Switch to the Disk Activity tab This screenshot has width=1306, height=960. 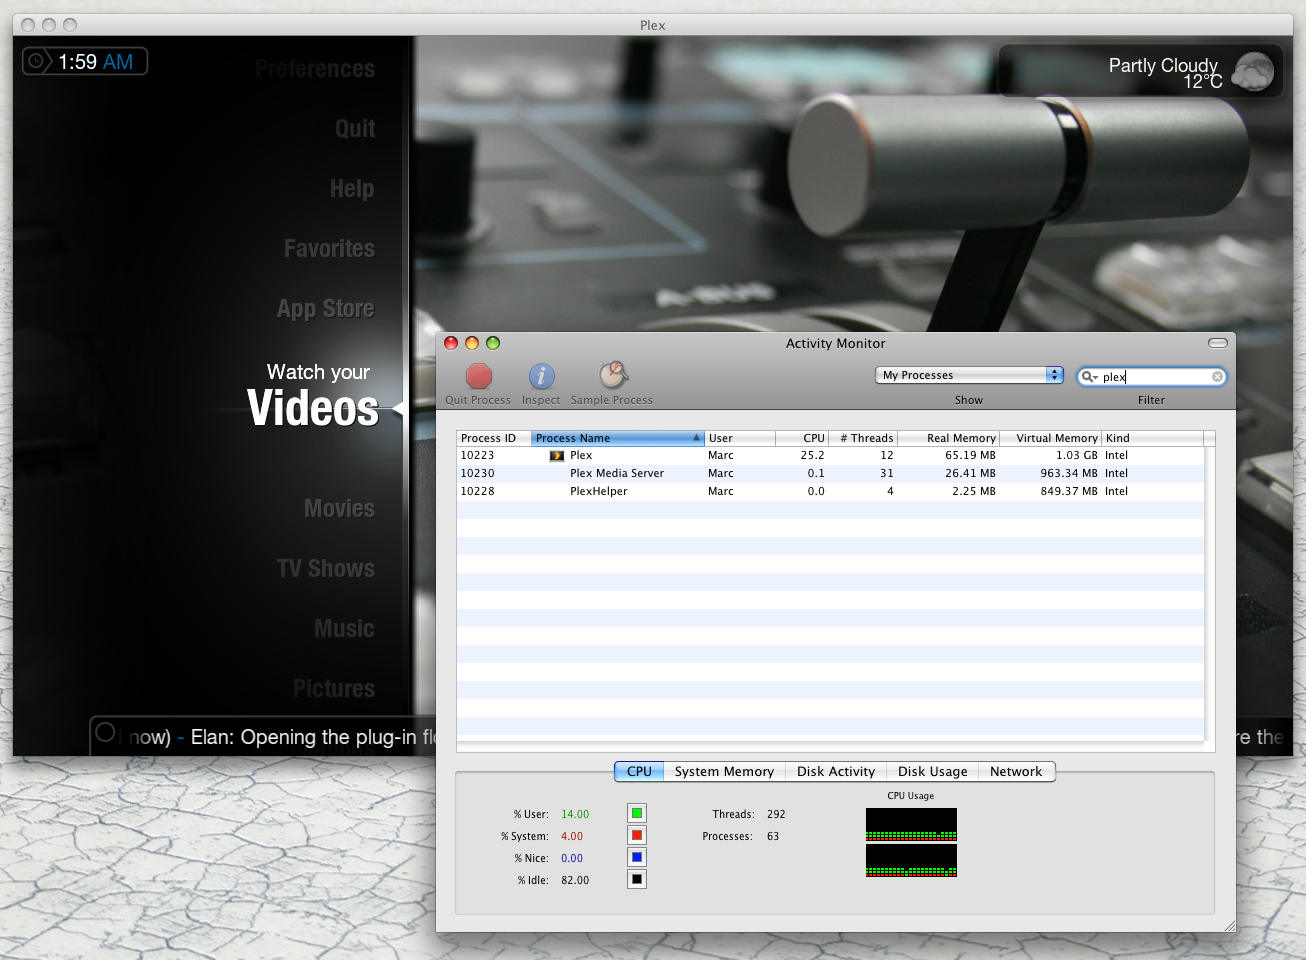tap(836, 772)
